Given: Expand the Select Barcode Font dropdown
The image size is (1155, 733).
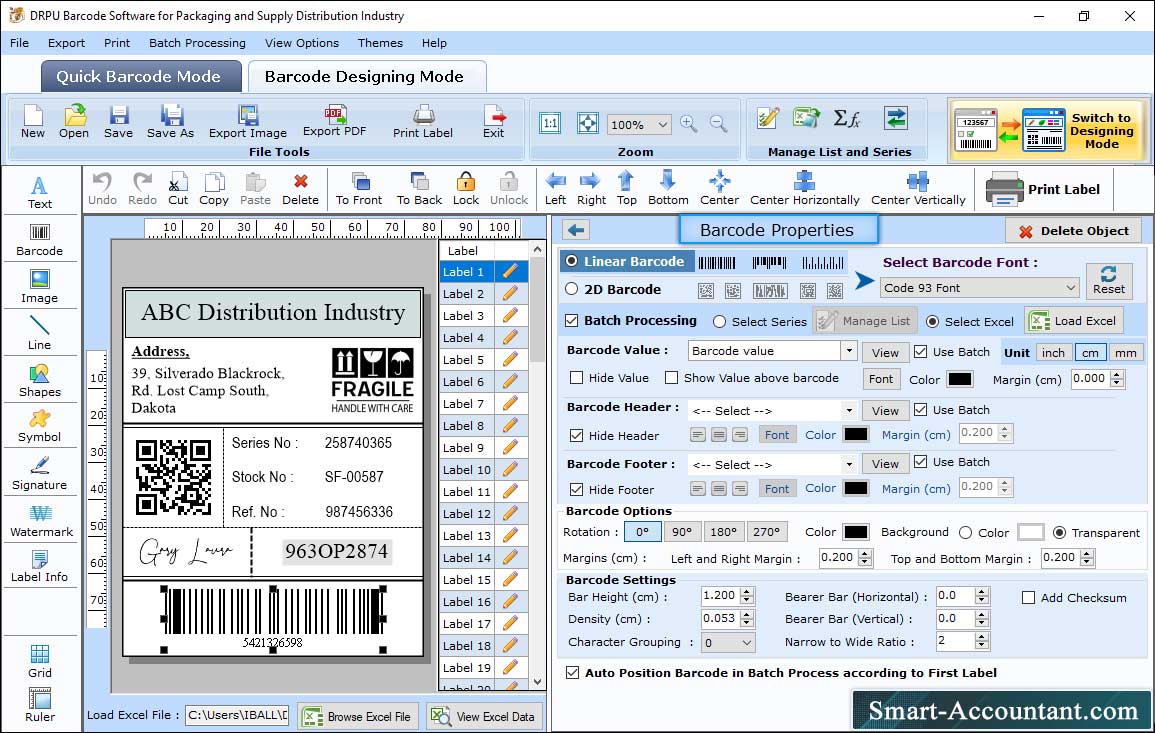Looking at the screenshot, I should coord(1070,288).
